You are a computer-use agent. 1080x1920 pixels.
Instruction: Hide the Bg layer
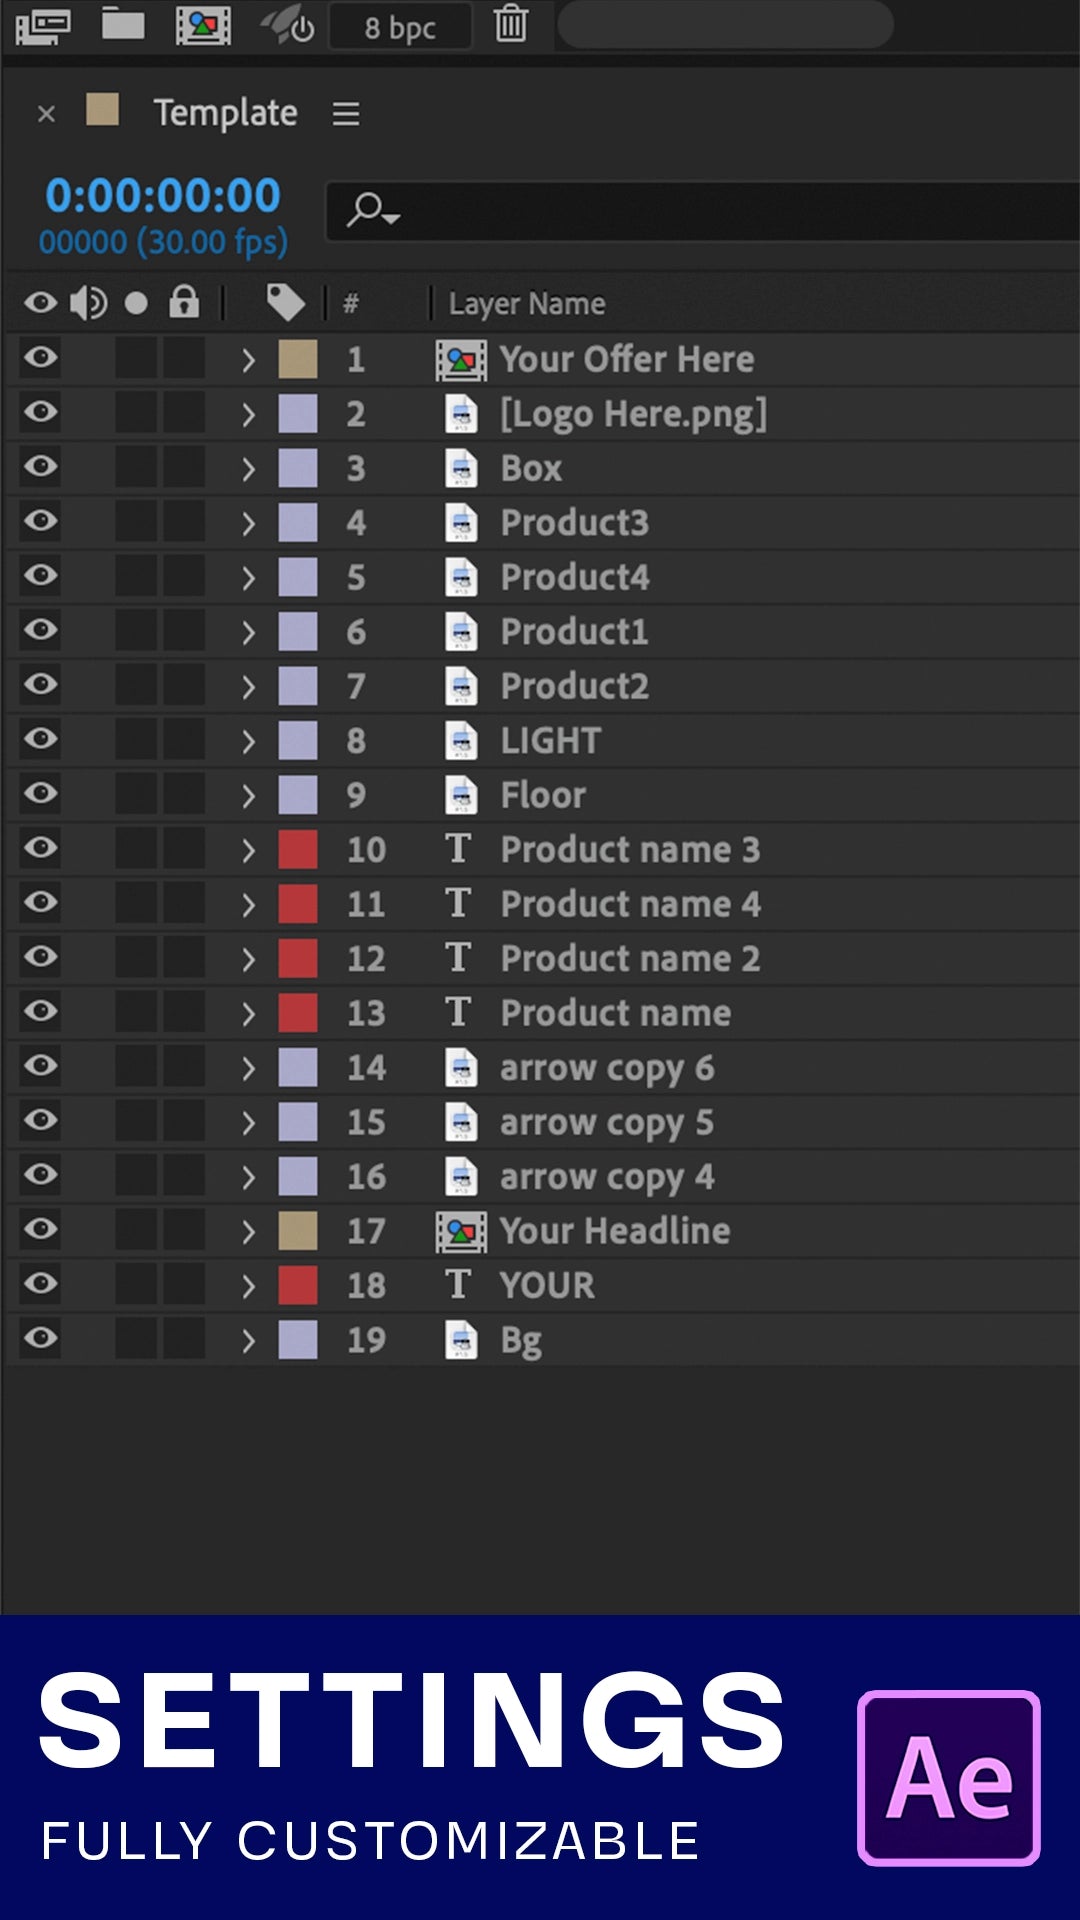pos(41,1338)
